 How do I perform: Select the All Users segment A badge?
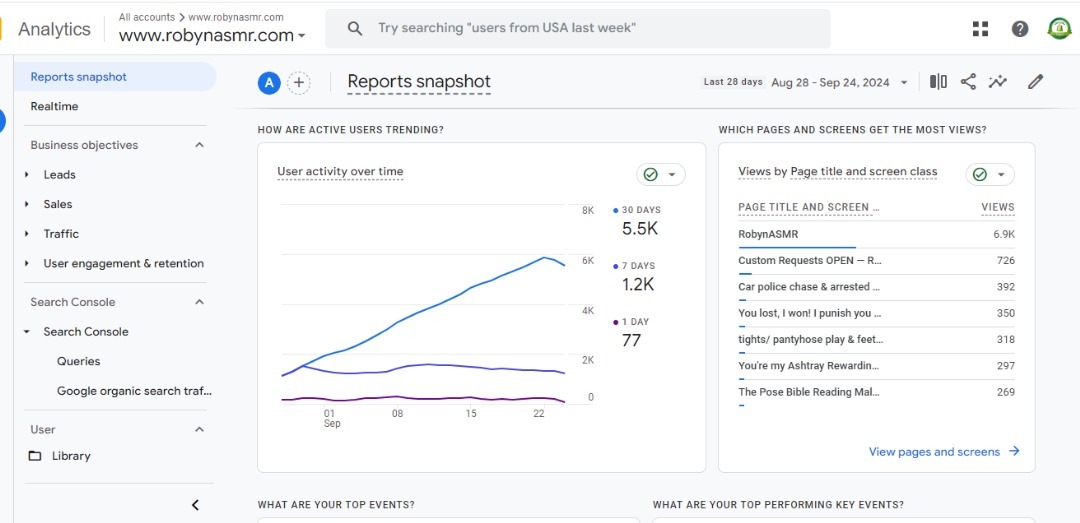pos(268,83)
